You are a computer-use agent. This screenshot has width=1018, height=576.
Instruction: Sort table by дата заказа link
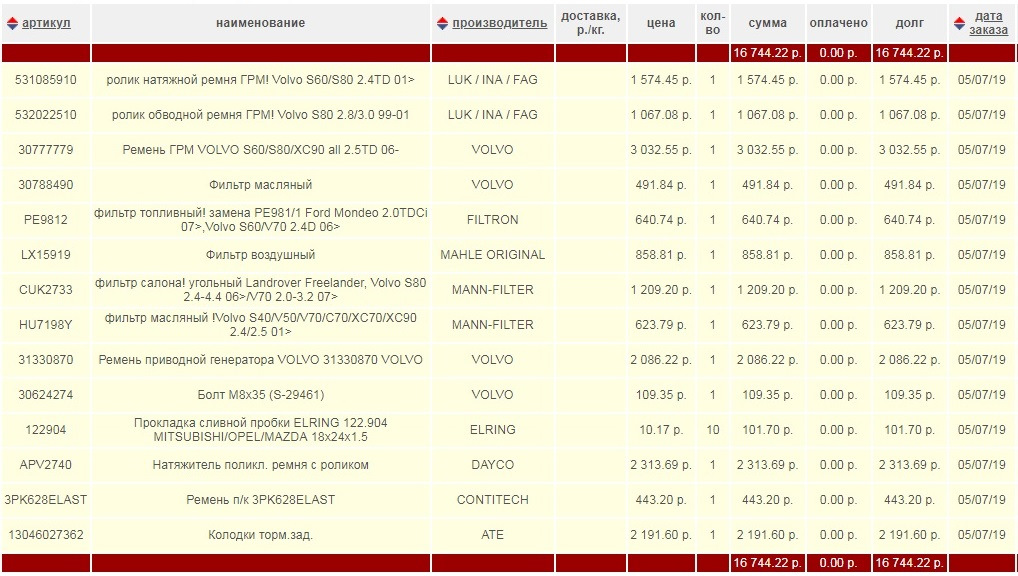[x=989, y=23]
